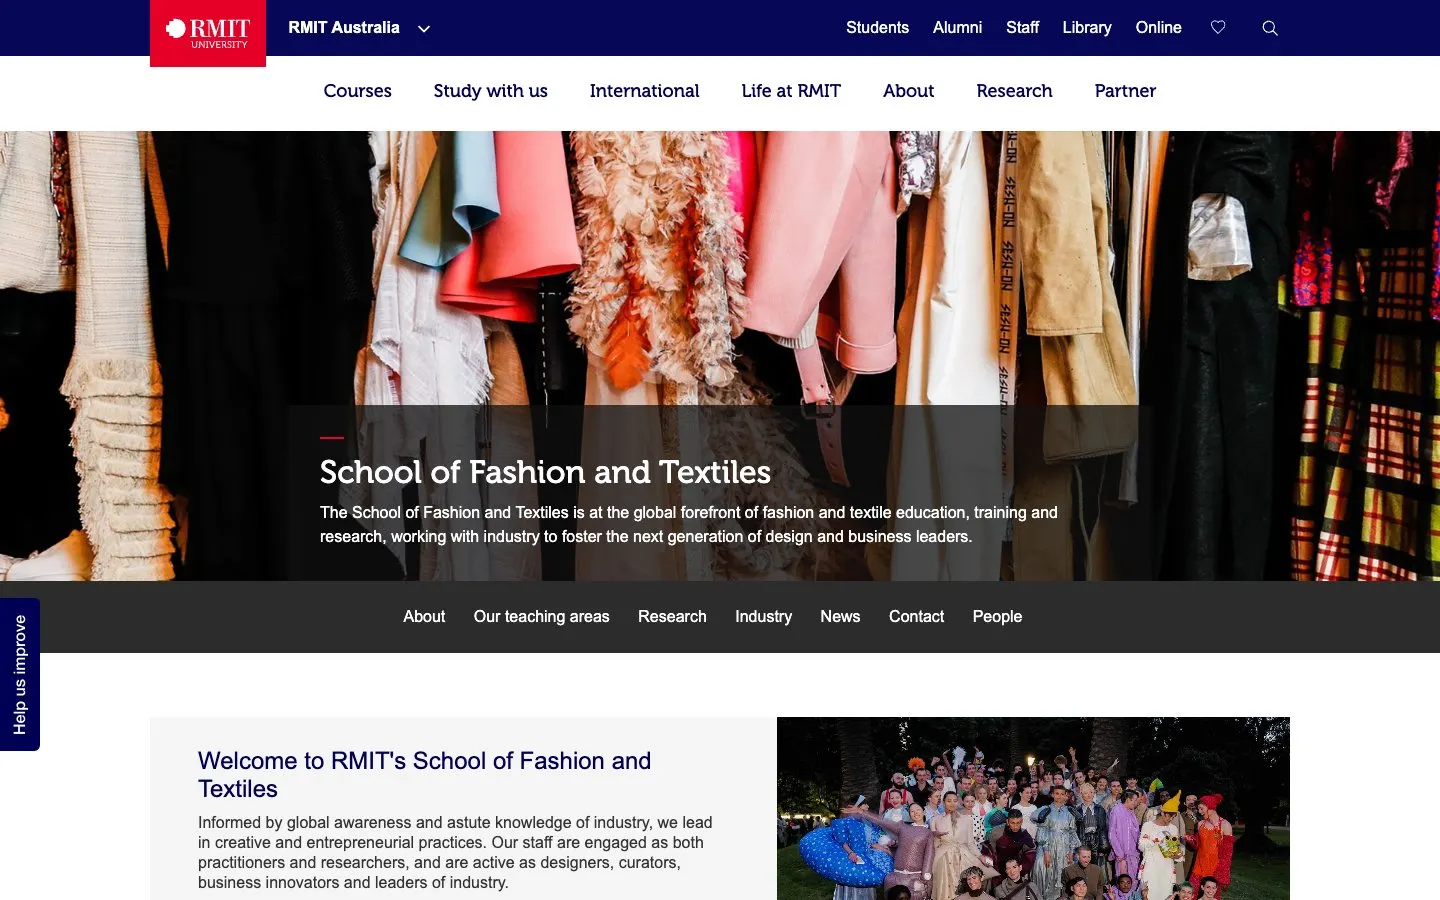
Task: Open the Staff link
Action: pyautogui.click(x=1022, y=28)
